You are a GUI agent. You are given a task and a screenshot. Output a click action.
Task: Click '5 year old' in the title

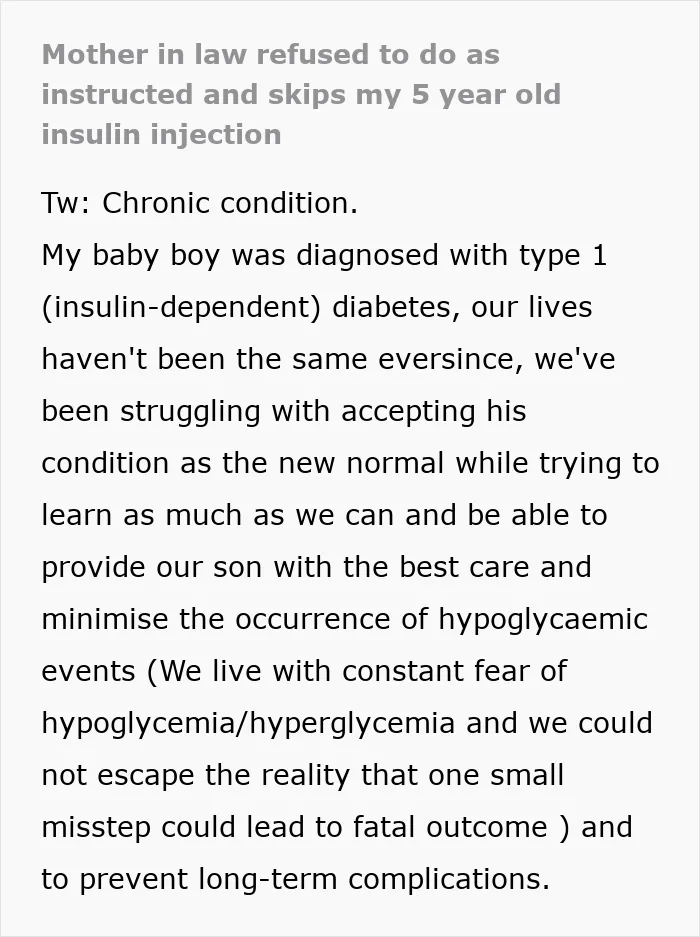point(486,94)
